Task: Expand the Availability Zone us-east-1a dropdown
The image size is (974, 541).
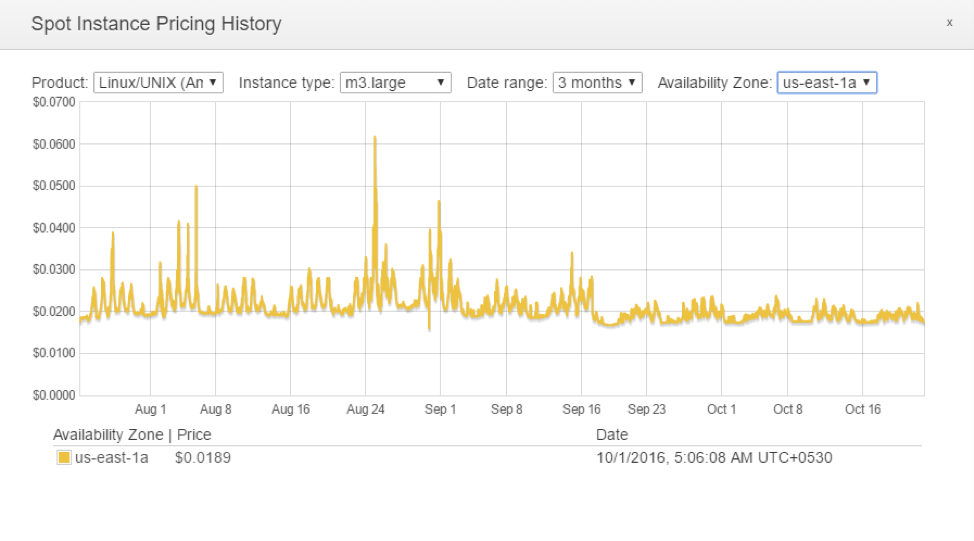Action: (826, 83)
